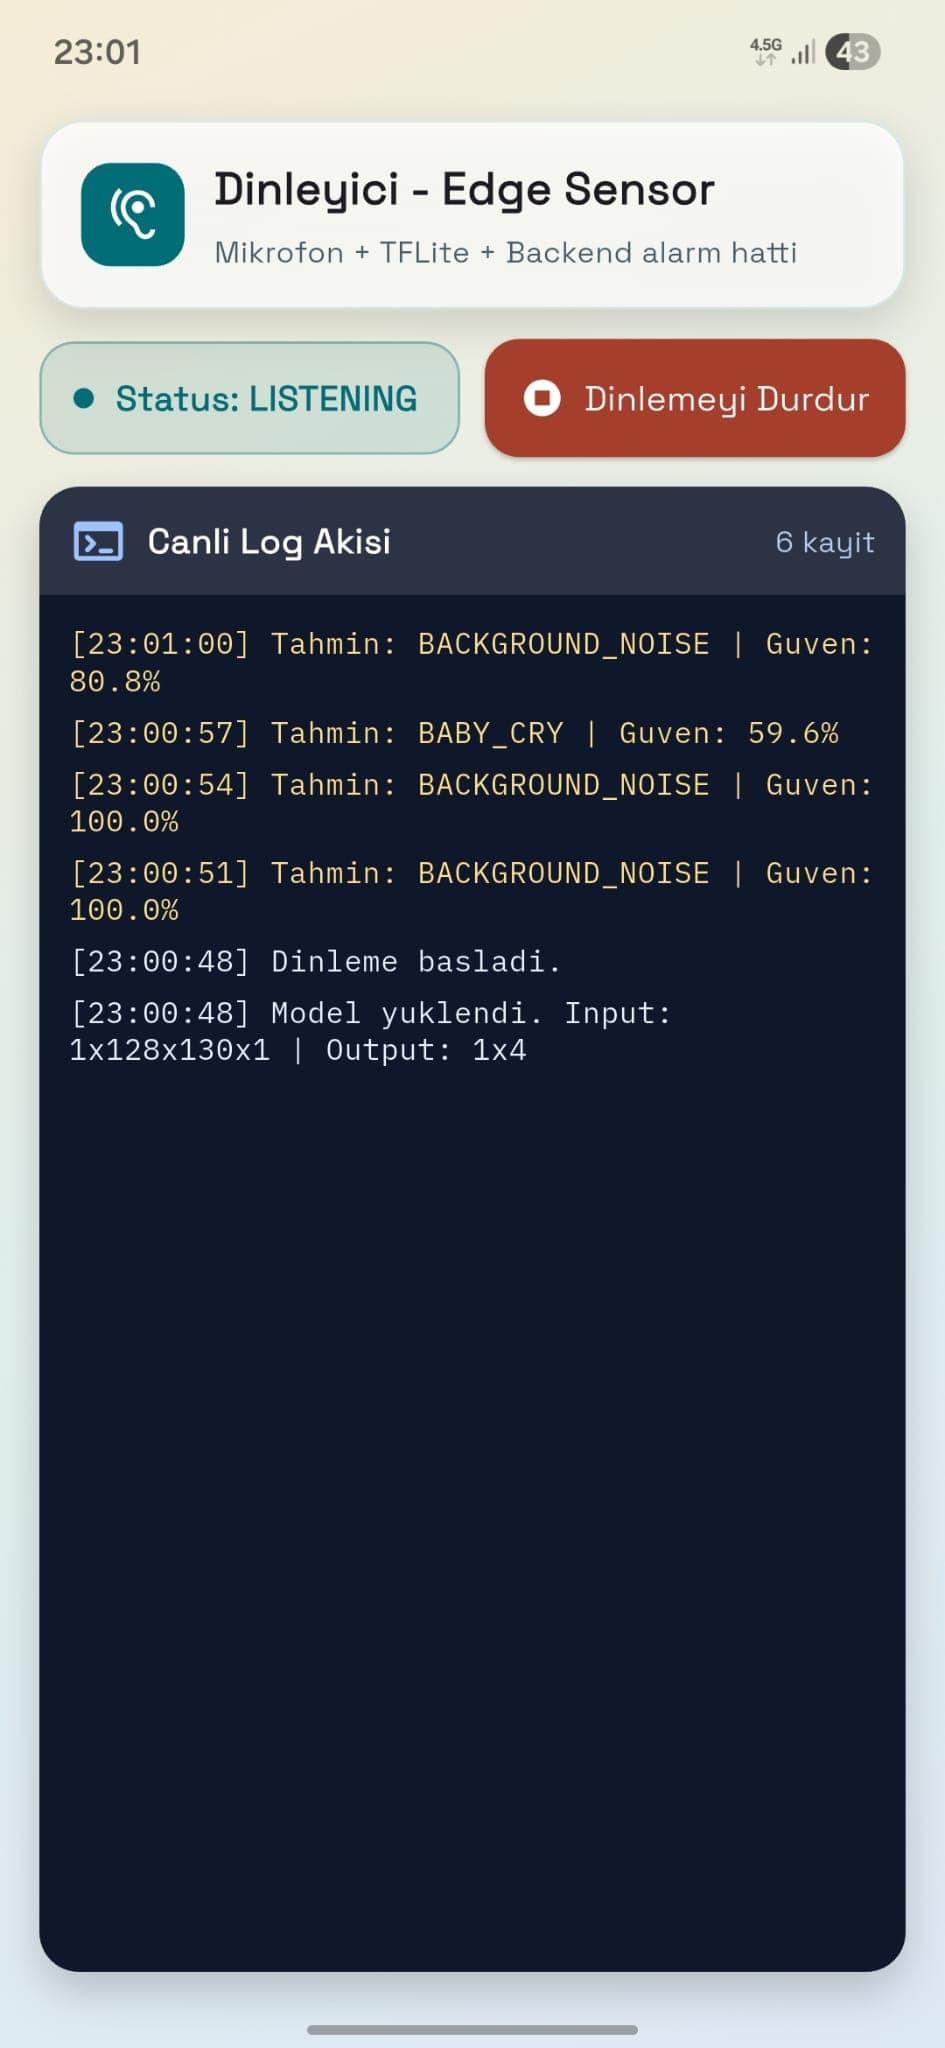
Task: Tap the cellular signal strength bars
Action: point(804,52)
